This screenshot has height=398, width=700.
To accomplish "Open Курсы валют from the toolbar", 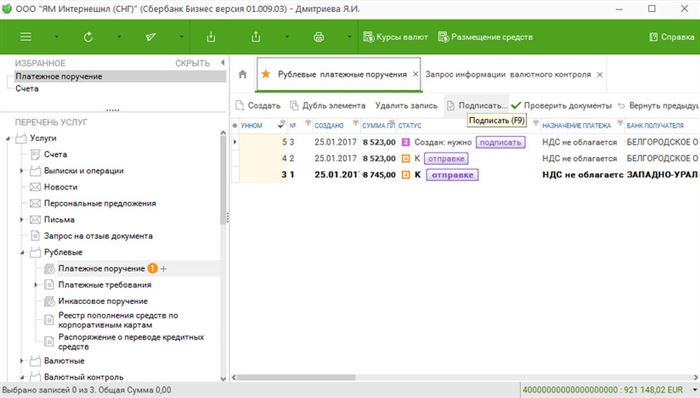I will click(x=395, y=37).
